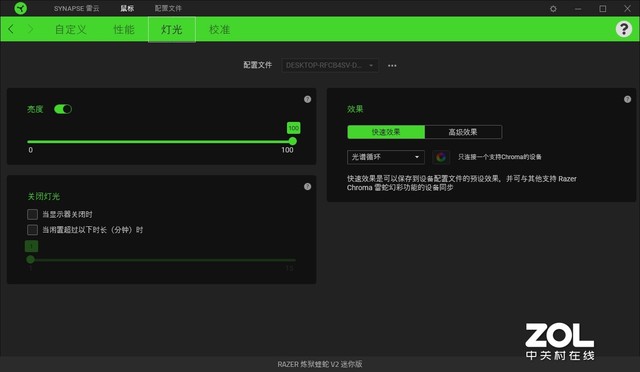Expand the 光谱循环 effect dropdown
The height and width of the screenshot is (372, 640).
point(386,157)
